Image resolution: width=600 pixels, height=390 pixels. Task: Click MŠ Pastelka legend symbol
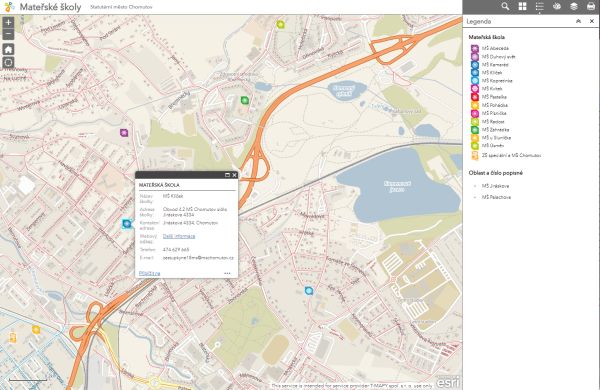click(475, 97)
